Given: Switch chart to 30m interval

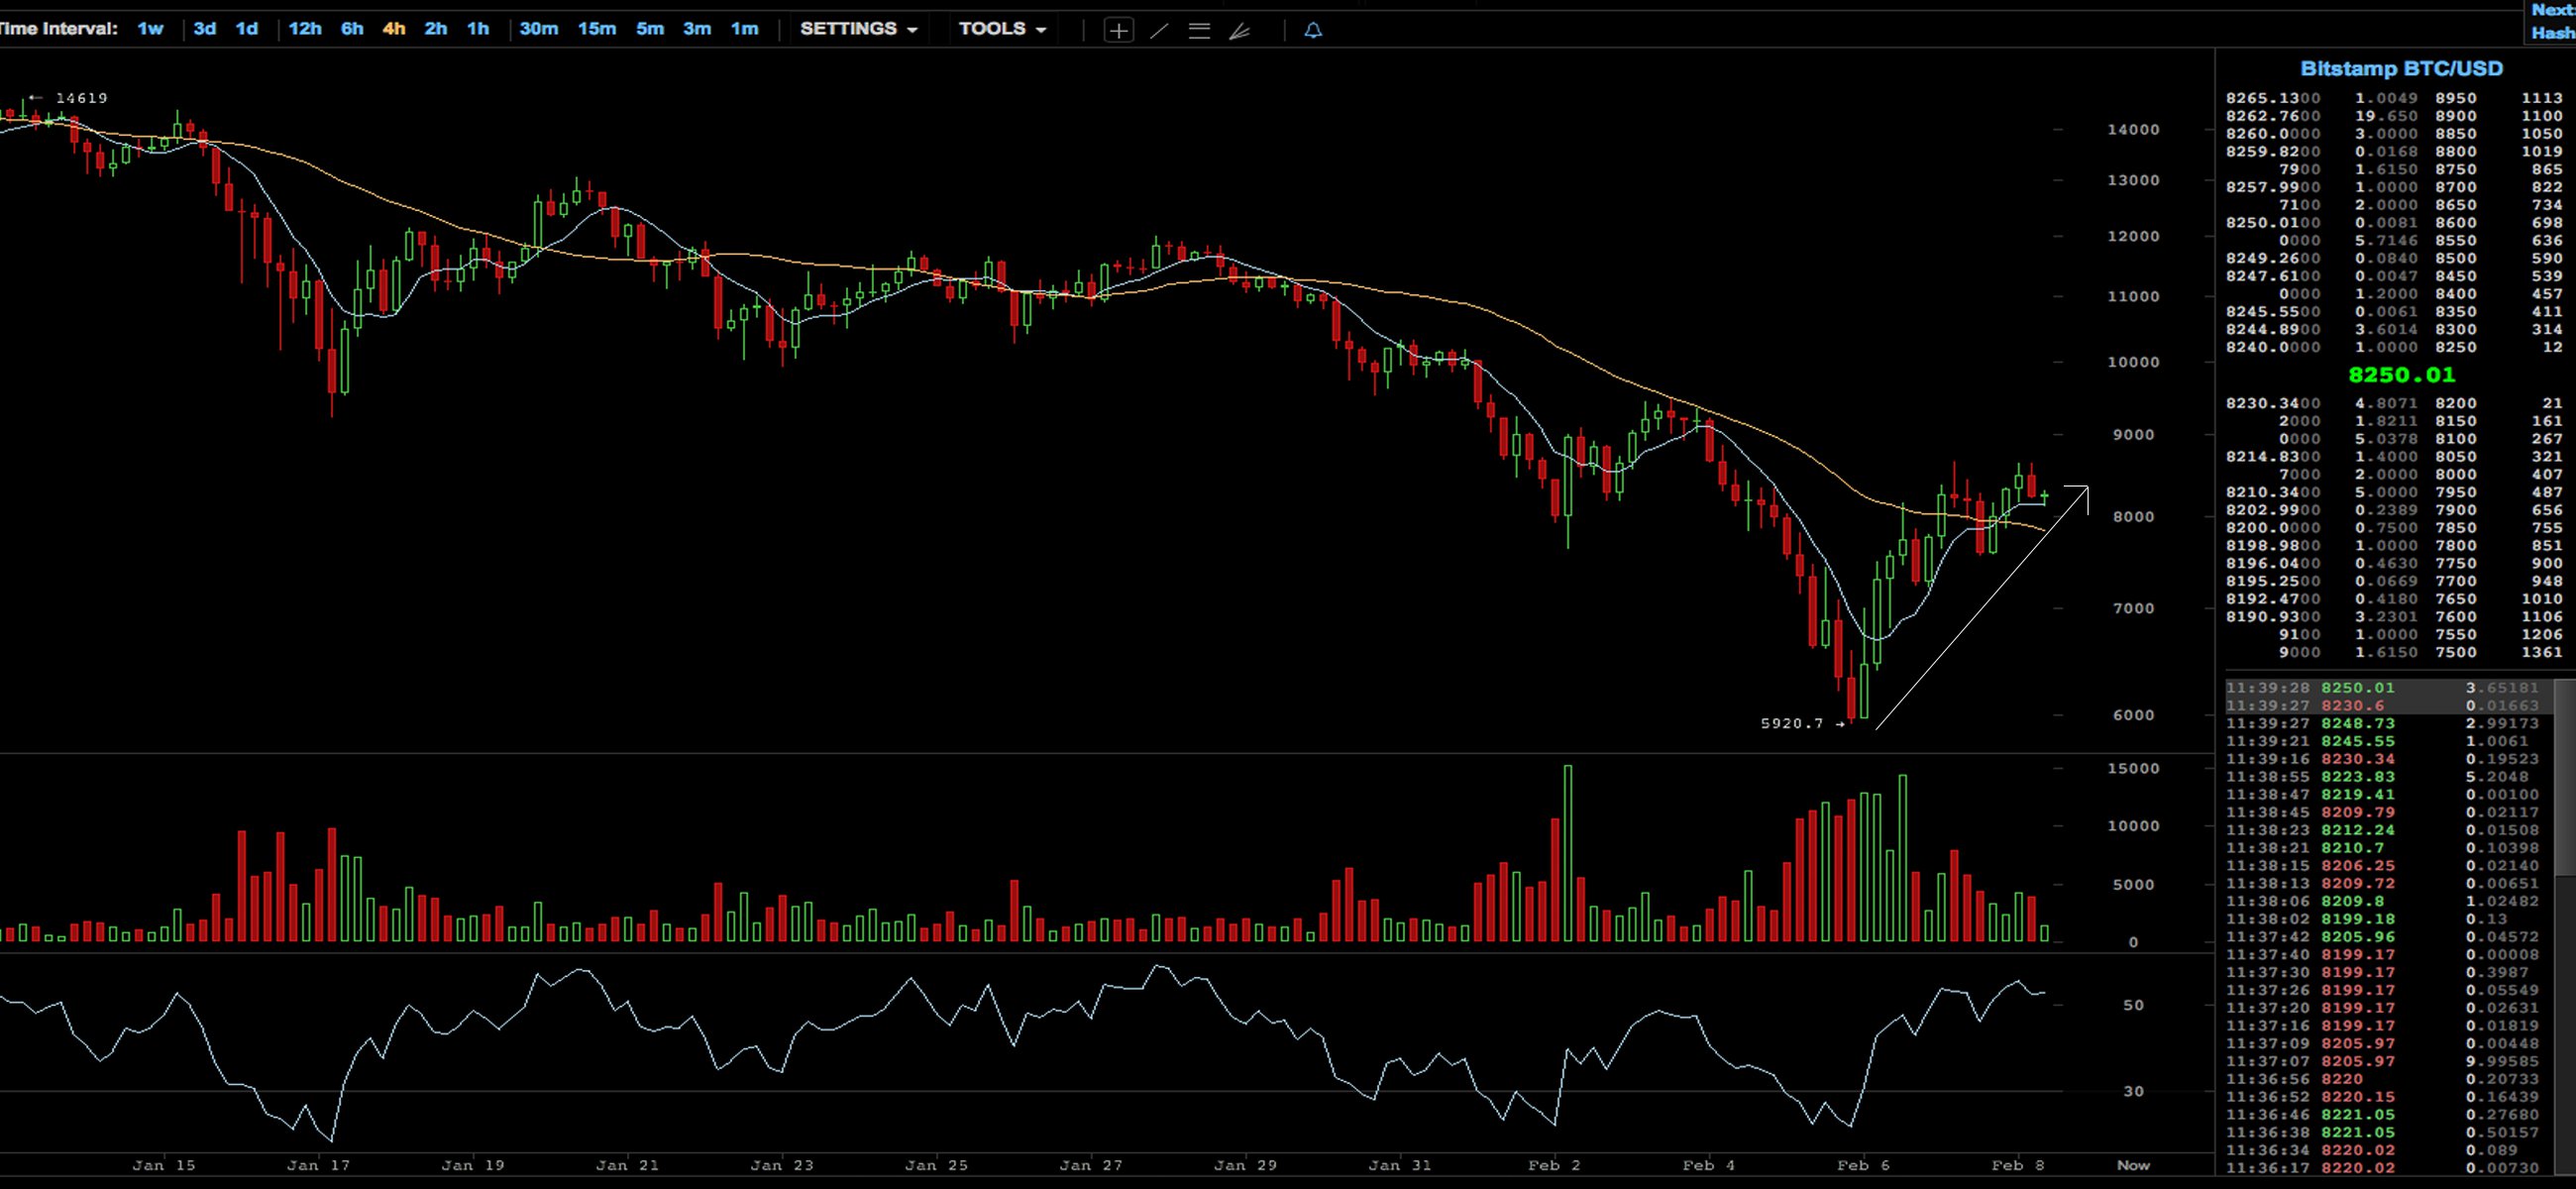Looking at the screenshot, I should pos(539,29).
